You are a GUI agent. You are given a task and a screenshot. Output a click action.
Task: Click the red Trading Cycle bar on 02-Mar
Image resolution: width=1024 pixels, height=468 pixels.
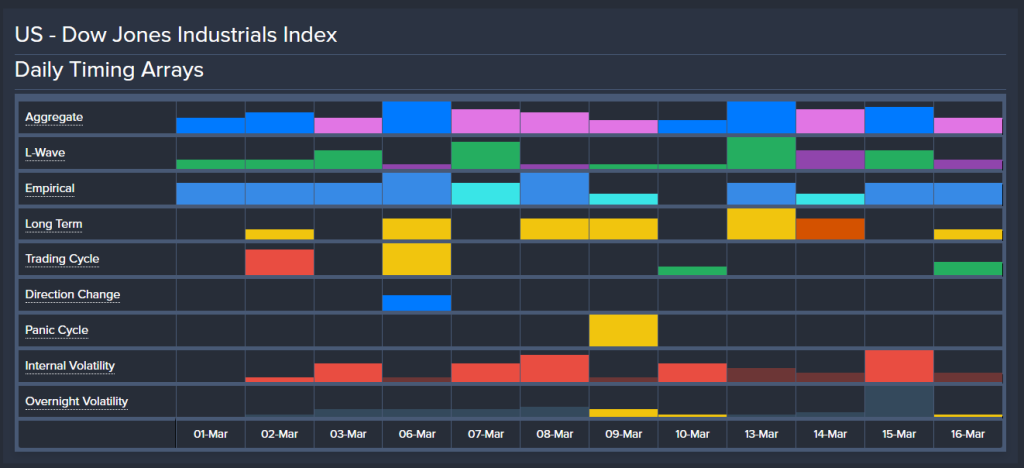tap(279, 262)
